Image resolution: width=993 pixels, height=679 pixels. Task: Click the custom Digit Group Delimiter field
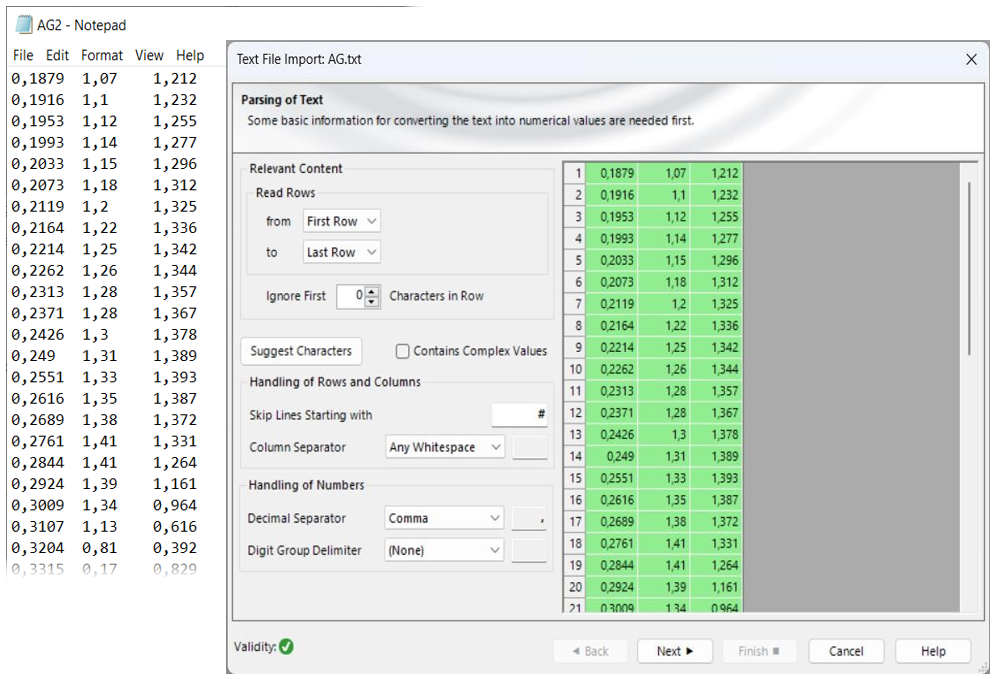click(x=529, y=550)
